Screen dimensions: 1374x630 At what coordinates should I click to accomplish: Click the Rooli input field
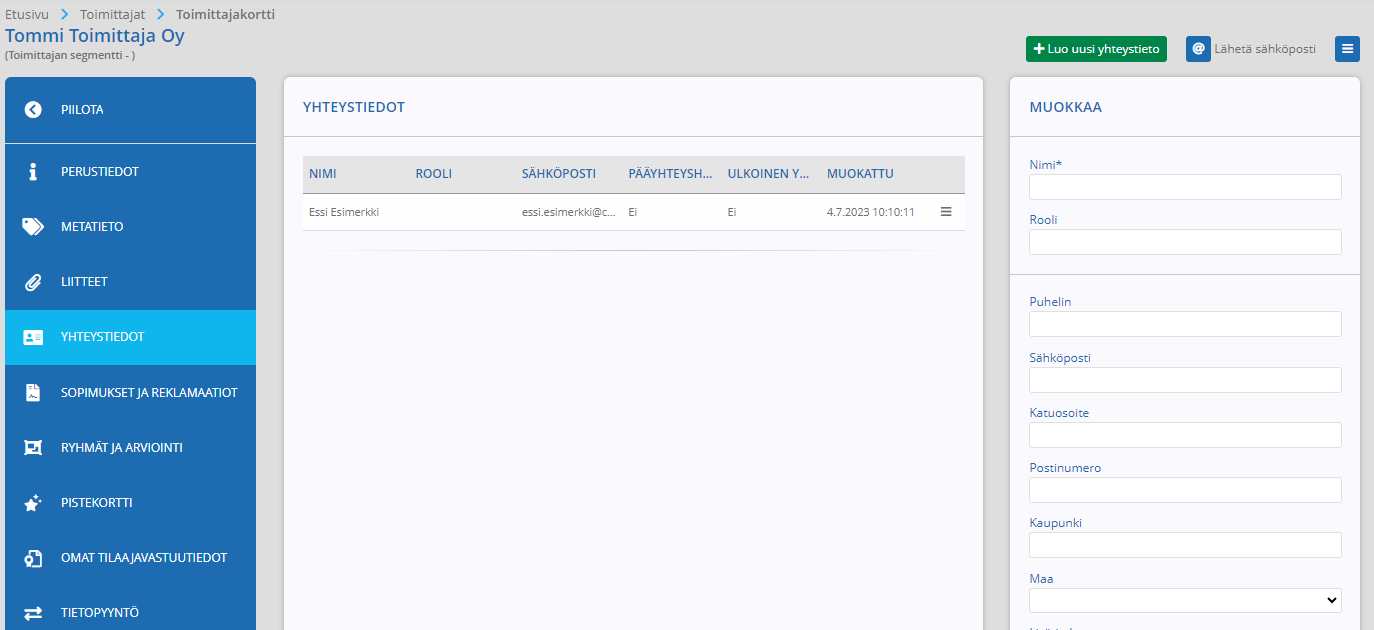tap(1185, 242)
